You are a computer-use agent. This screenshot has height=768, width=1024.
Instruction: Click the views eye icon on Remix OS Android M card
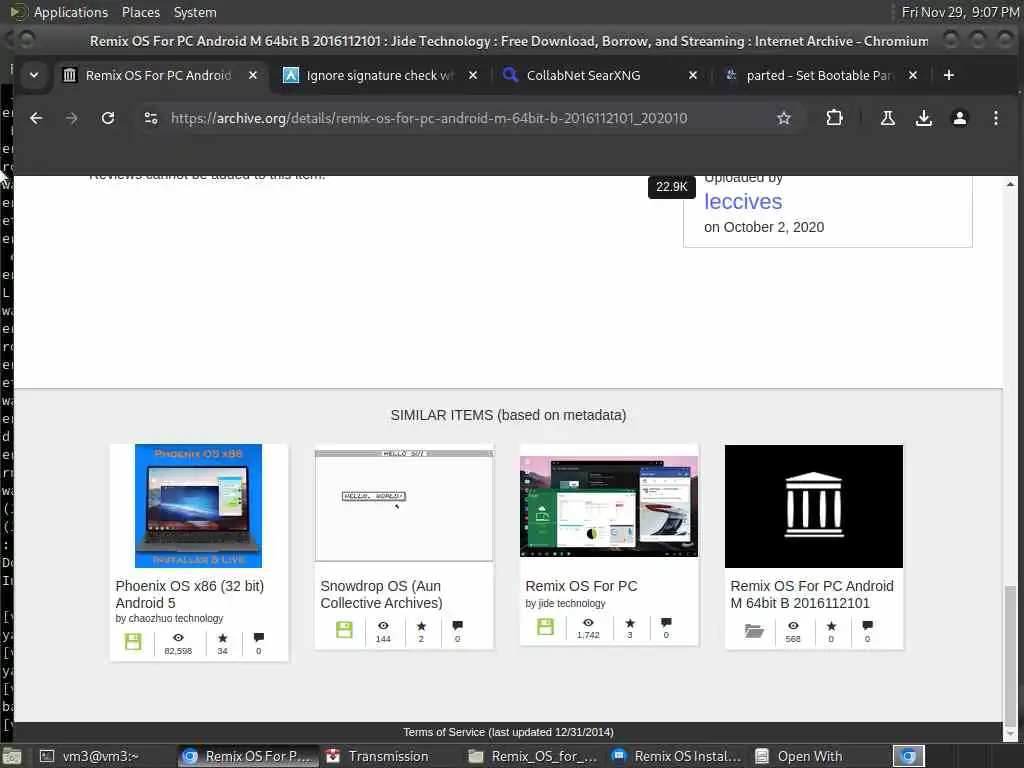793,626
